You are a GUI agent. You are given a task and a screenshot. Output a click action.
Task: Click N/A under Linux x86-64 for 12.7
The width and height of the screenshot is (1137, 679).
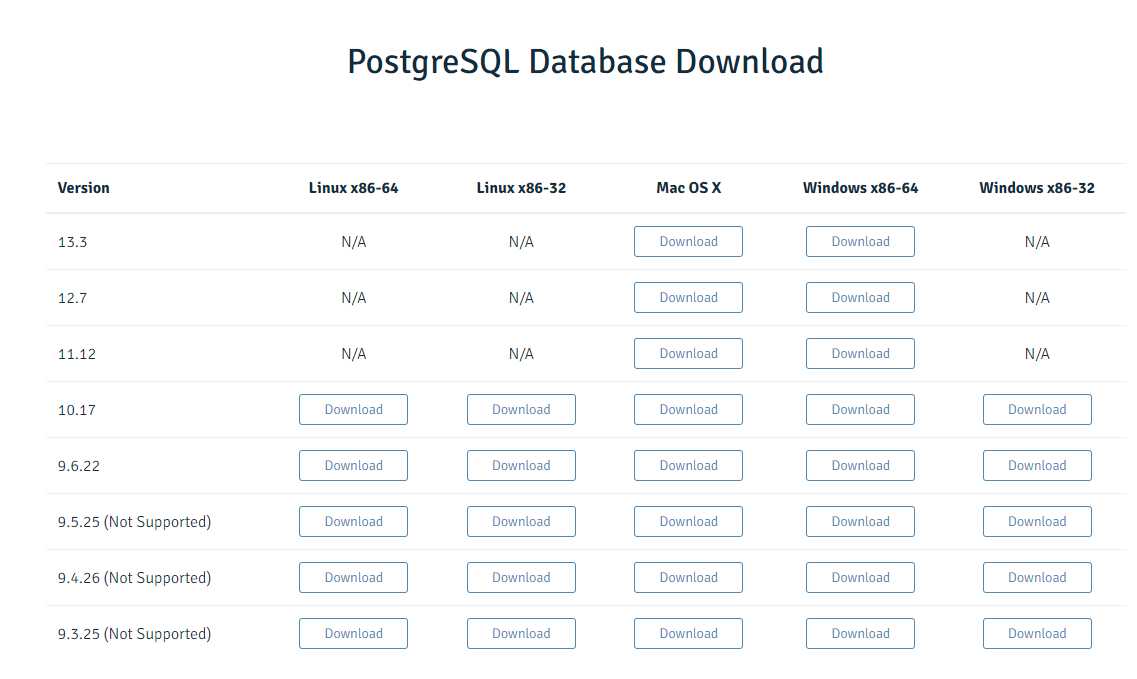(353, 298)
